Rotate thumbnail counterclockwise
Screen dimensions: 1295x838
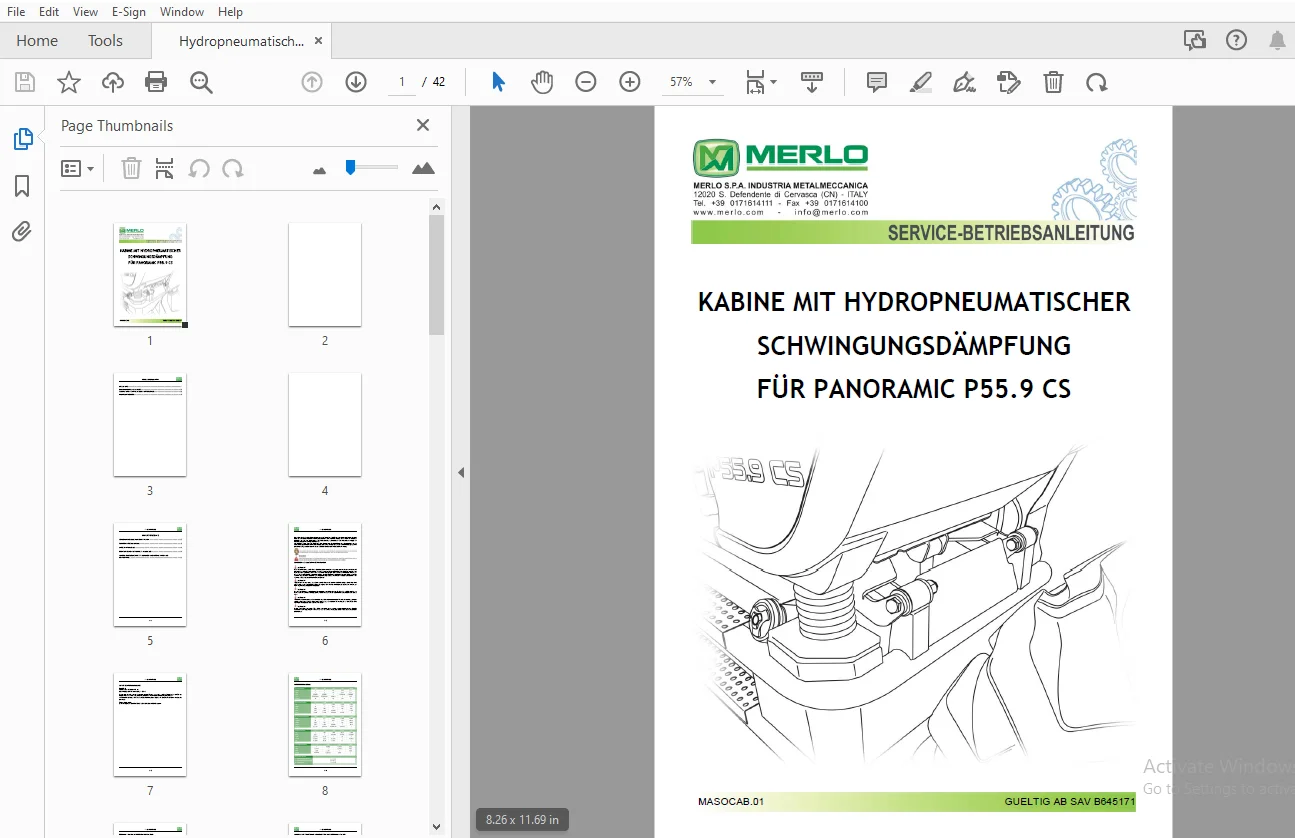coord(199,168)
